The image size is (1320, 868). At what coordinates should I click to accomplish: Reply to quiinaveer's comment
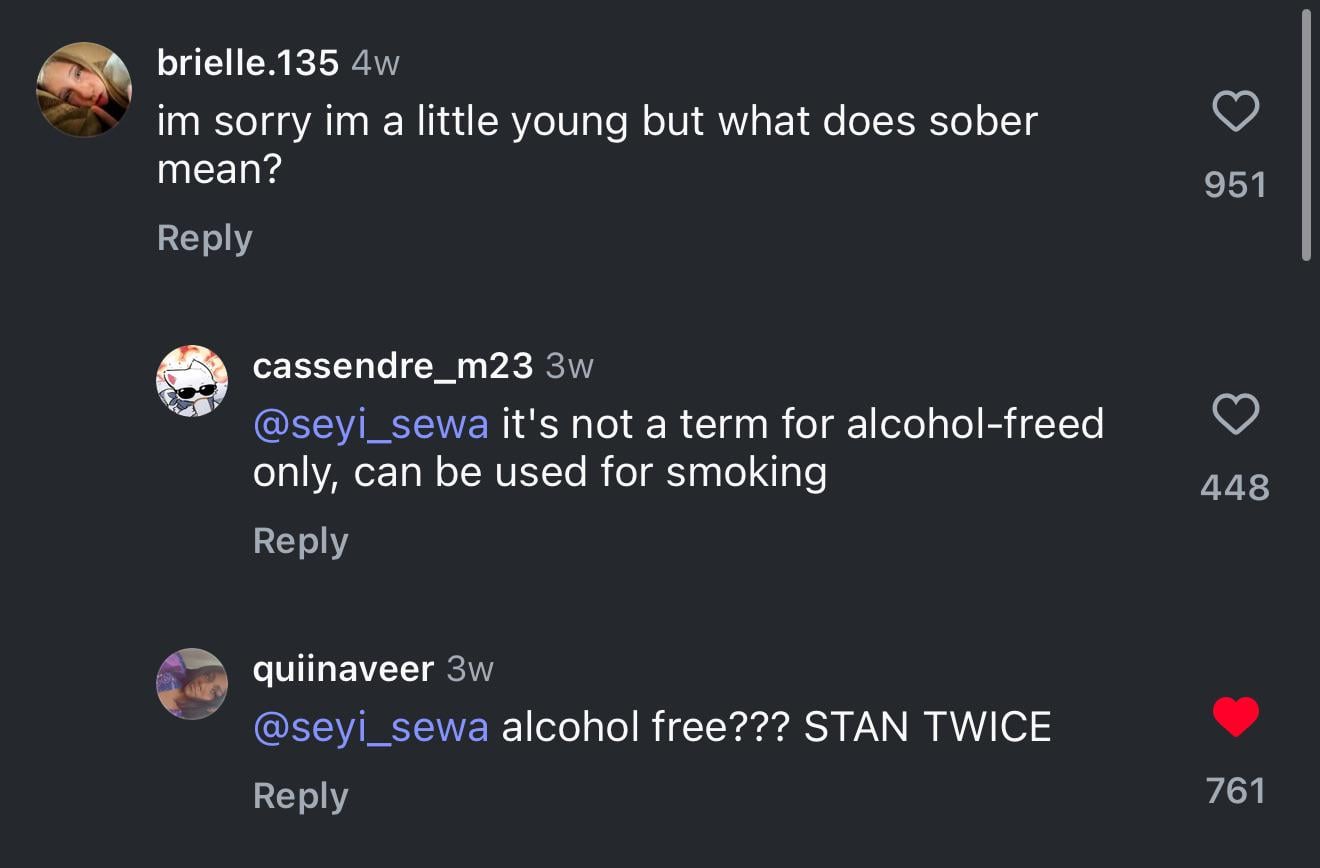click(x=301, y=796)
